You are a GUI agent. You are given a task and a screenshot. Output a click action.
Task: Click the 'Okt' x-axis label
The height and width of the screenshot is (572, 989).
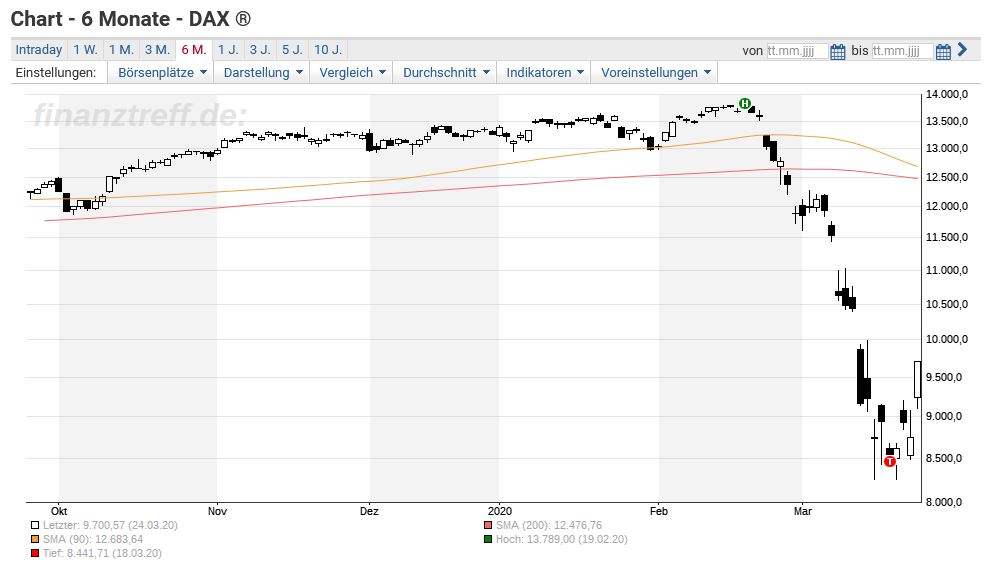pos(59,511)
